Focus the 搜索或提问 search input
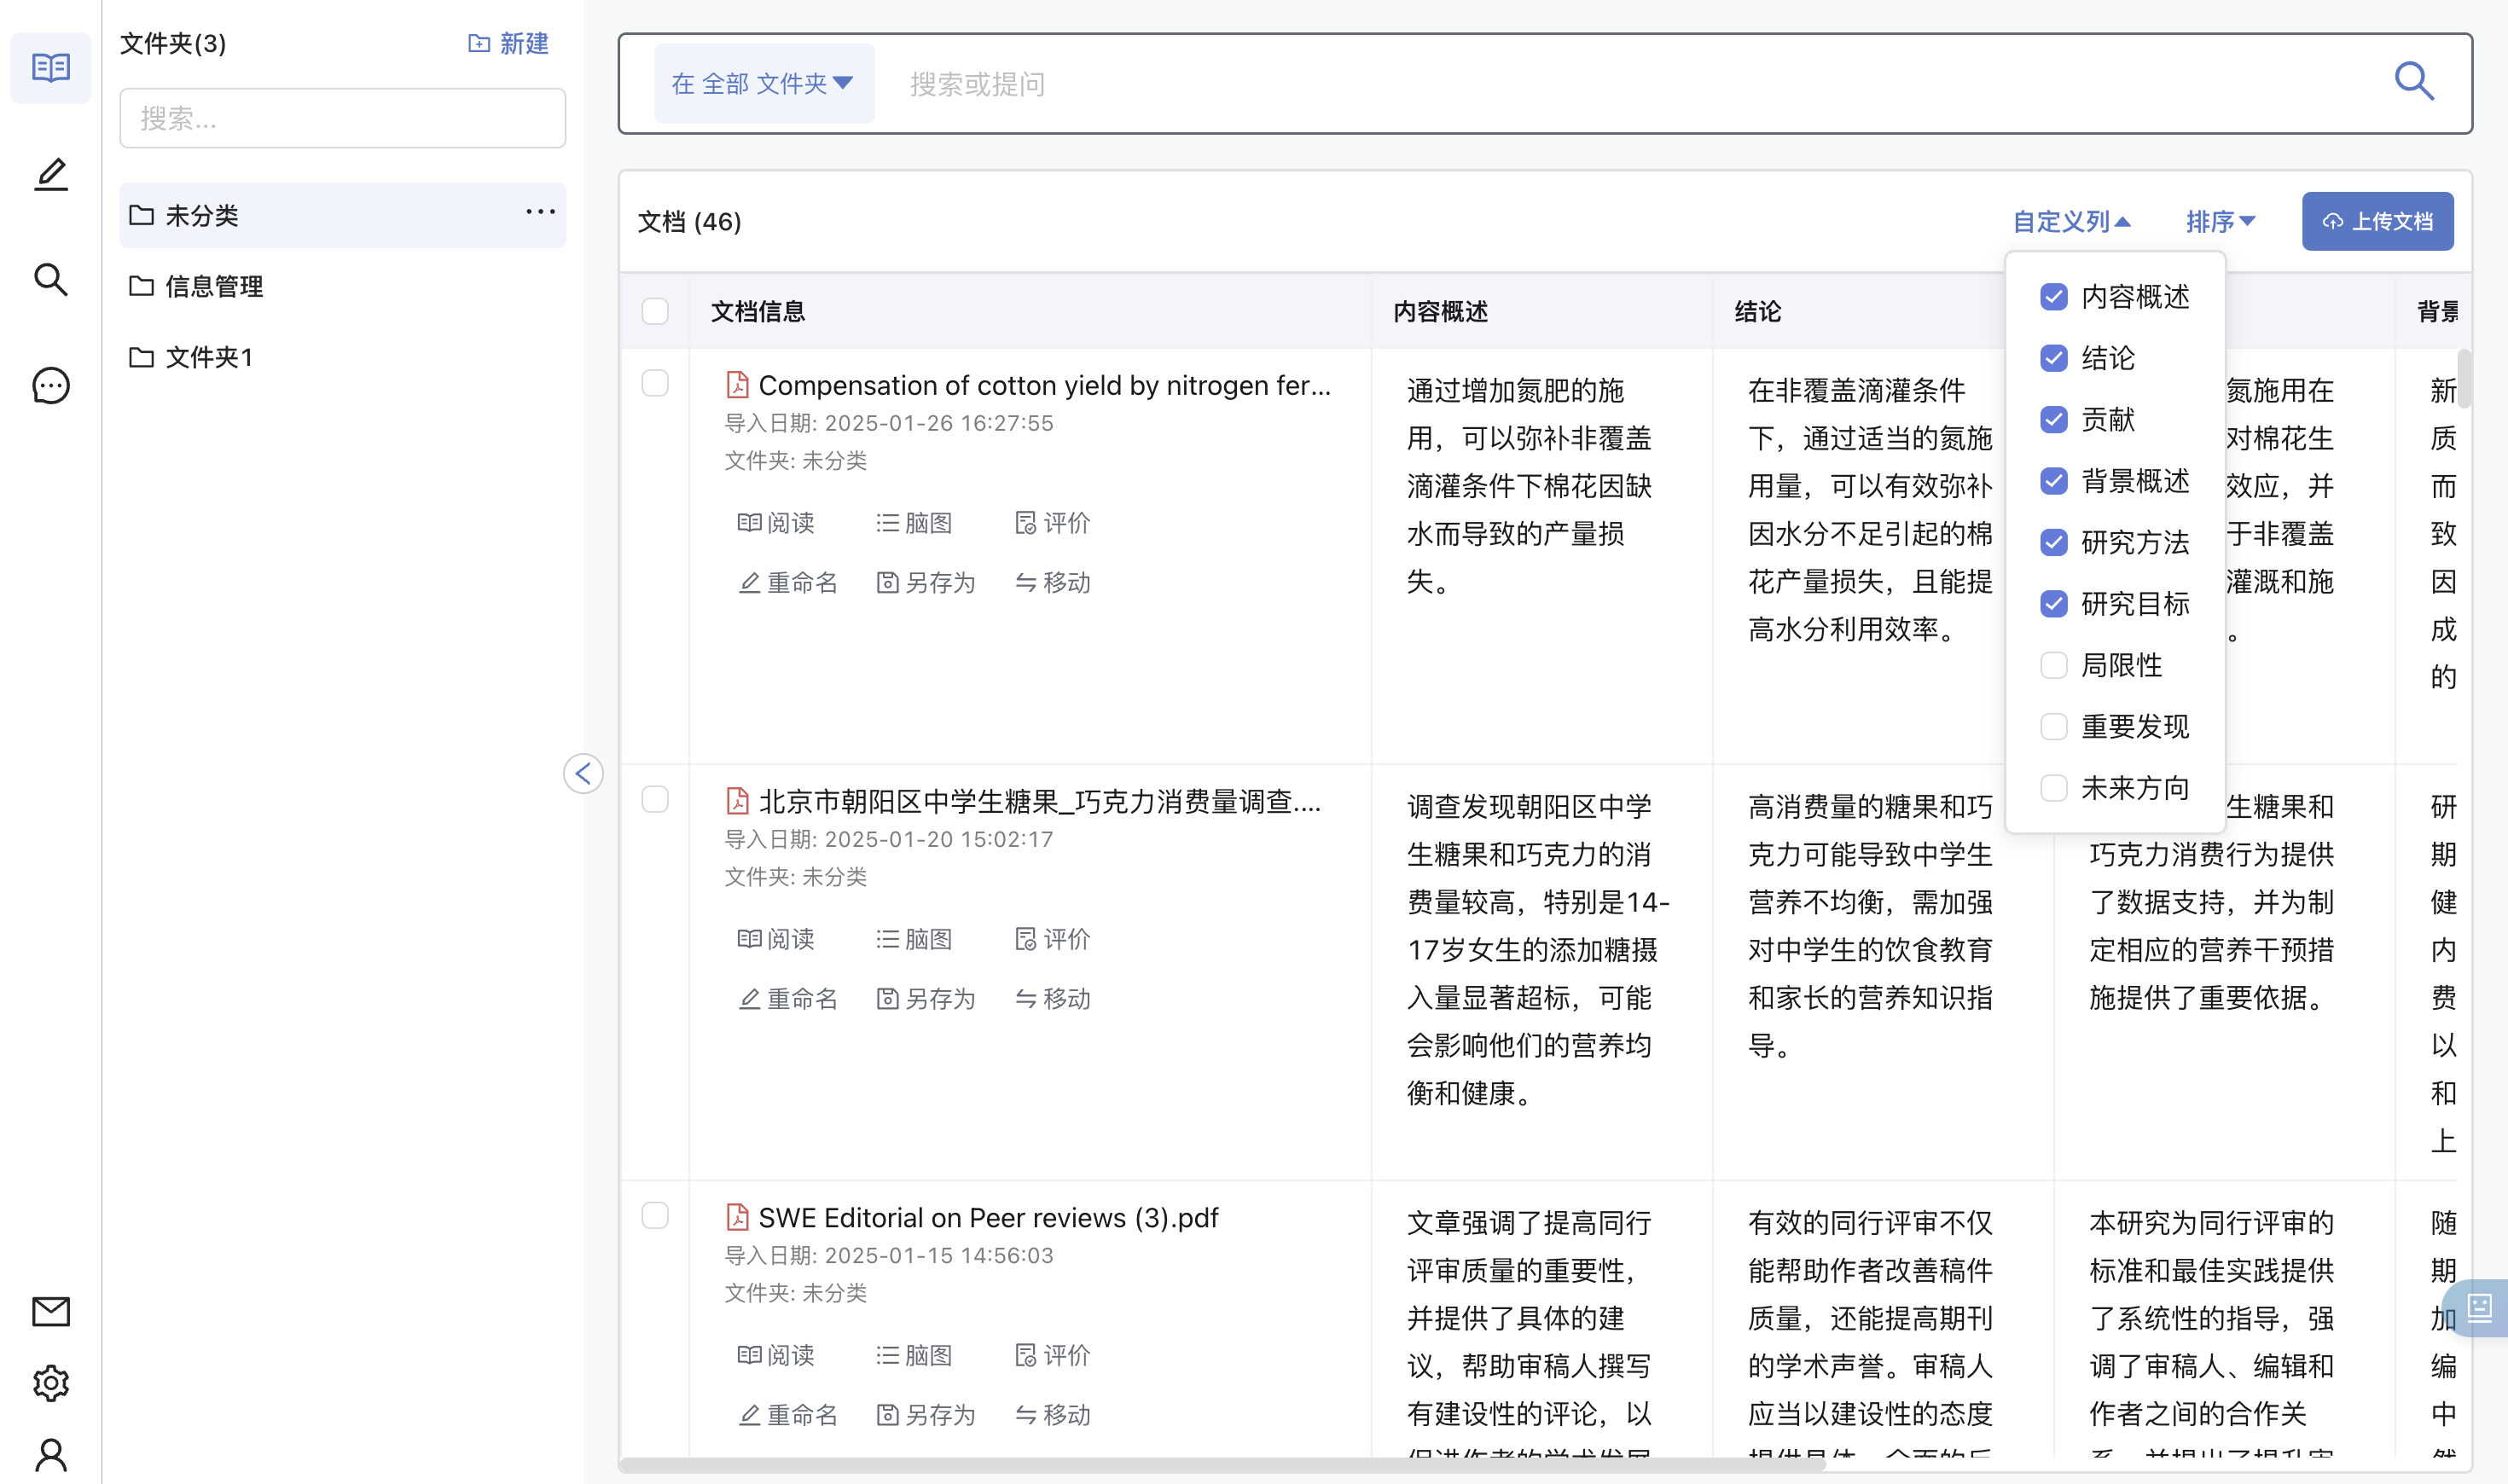The width and height of the screenshot is (2508, 1484). tap(1632, 83)
